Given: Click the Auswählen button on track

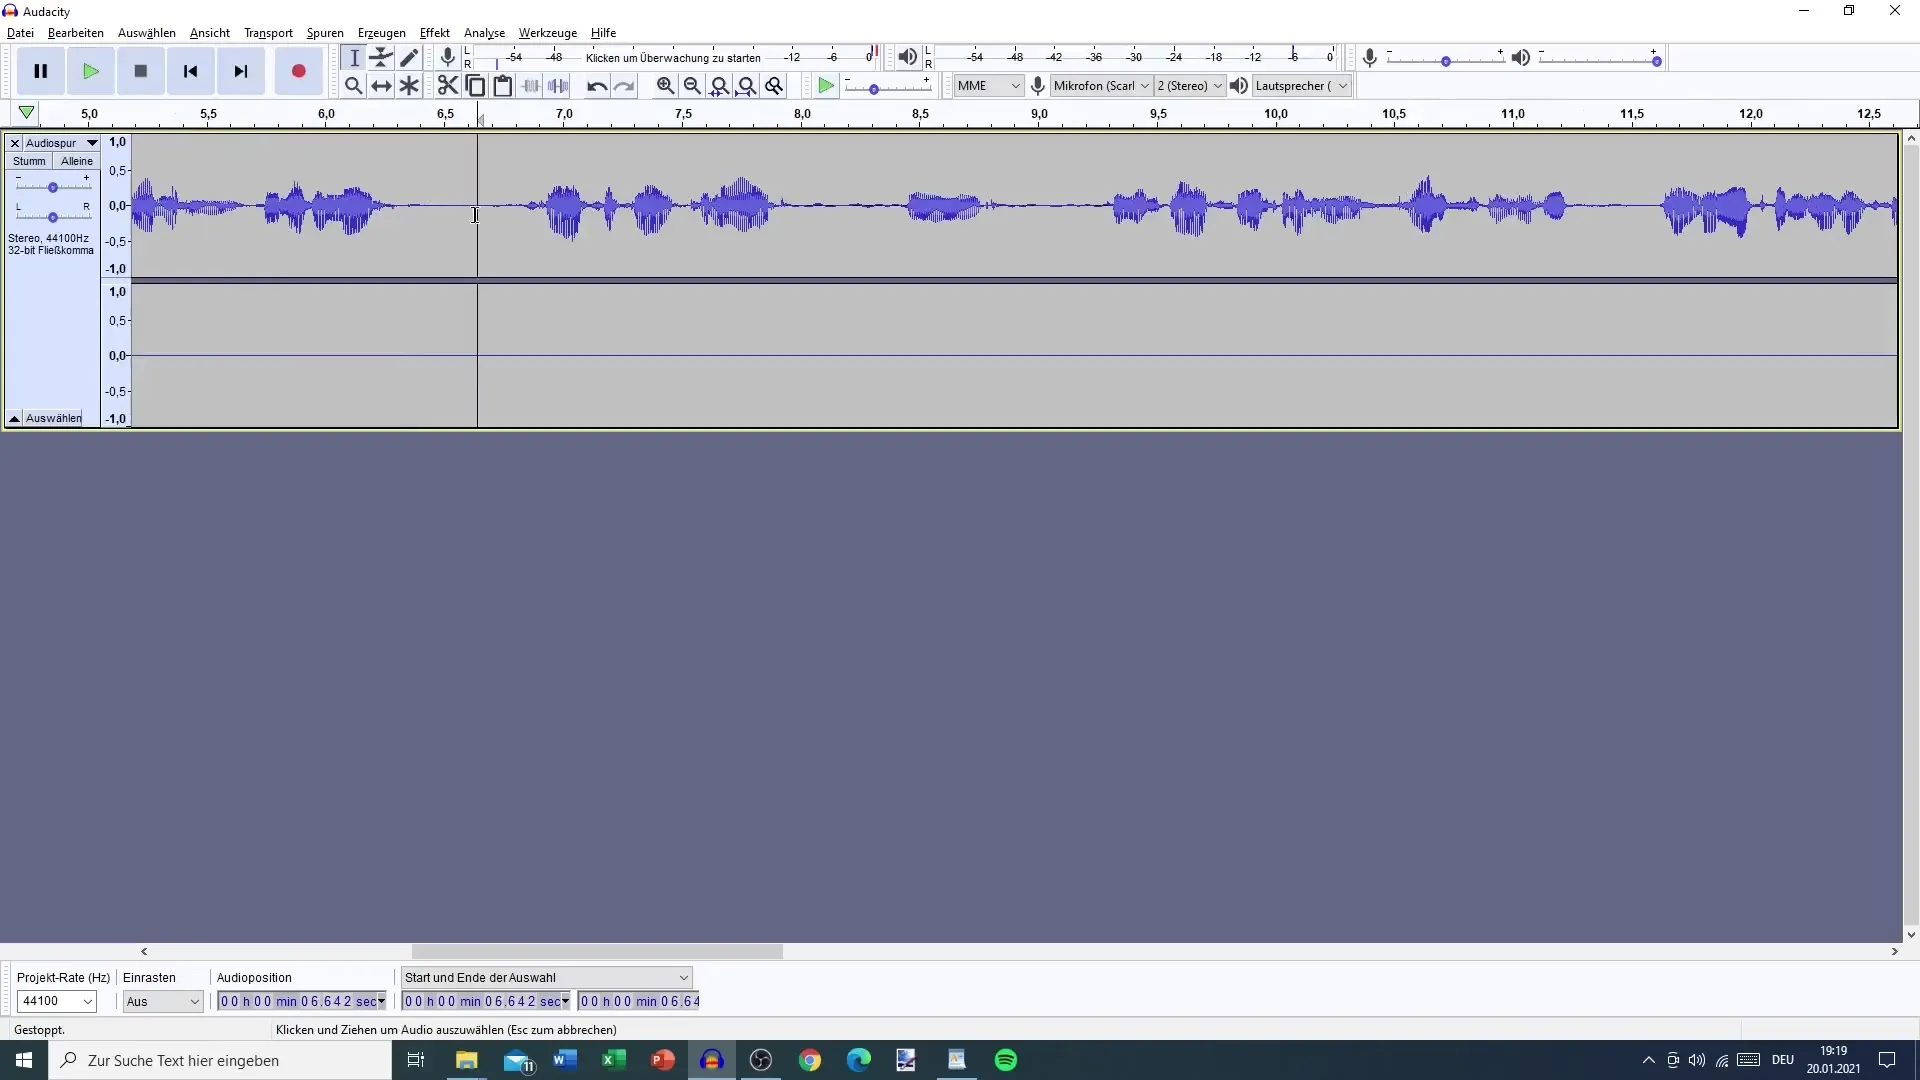Looking at the screenshot, I should tap(54, 418).
